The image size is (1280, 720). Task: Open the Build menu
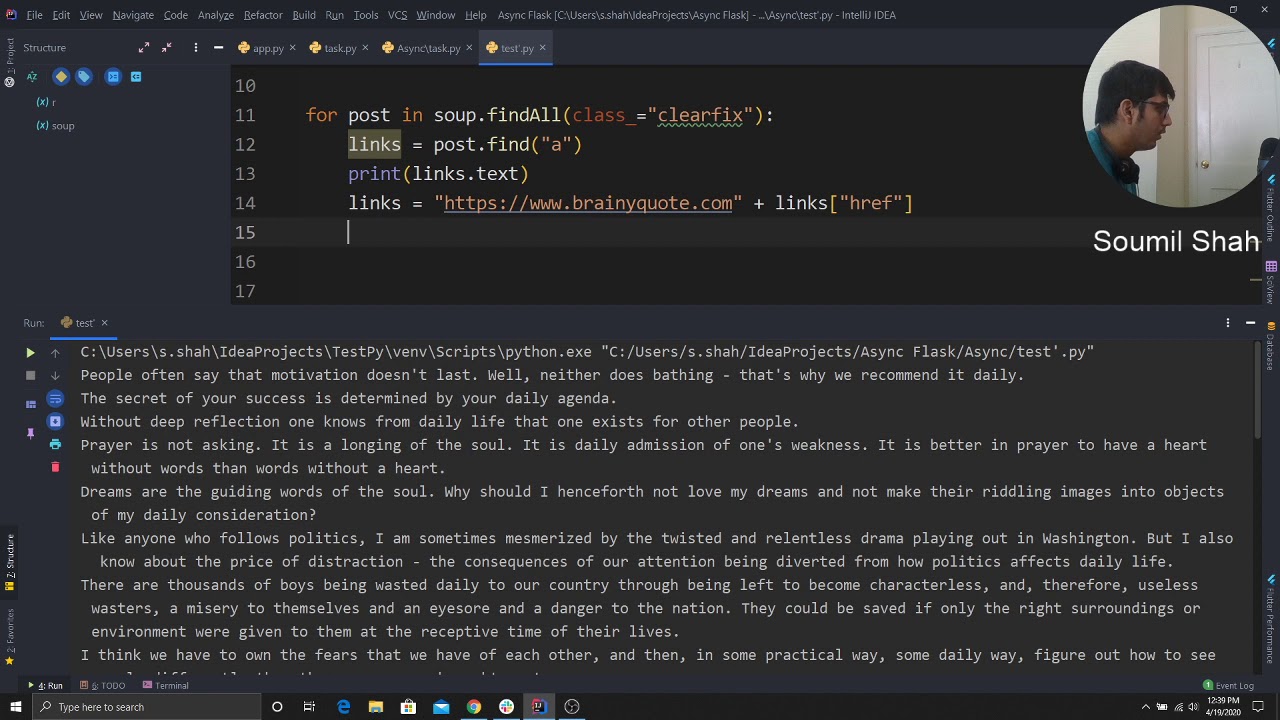click(304, 15)
